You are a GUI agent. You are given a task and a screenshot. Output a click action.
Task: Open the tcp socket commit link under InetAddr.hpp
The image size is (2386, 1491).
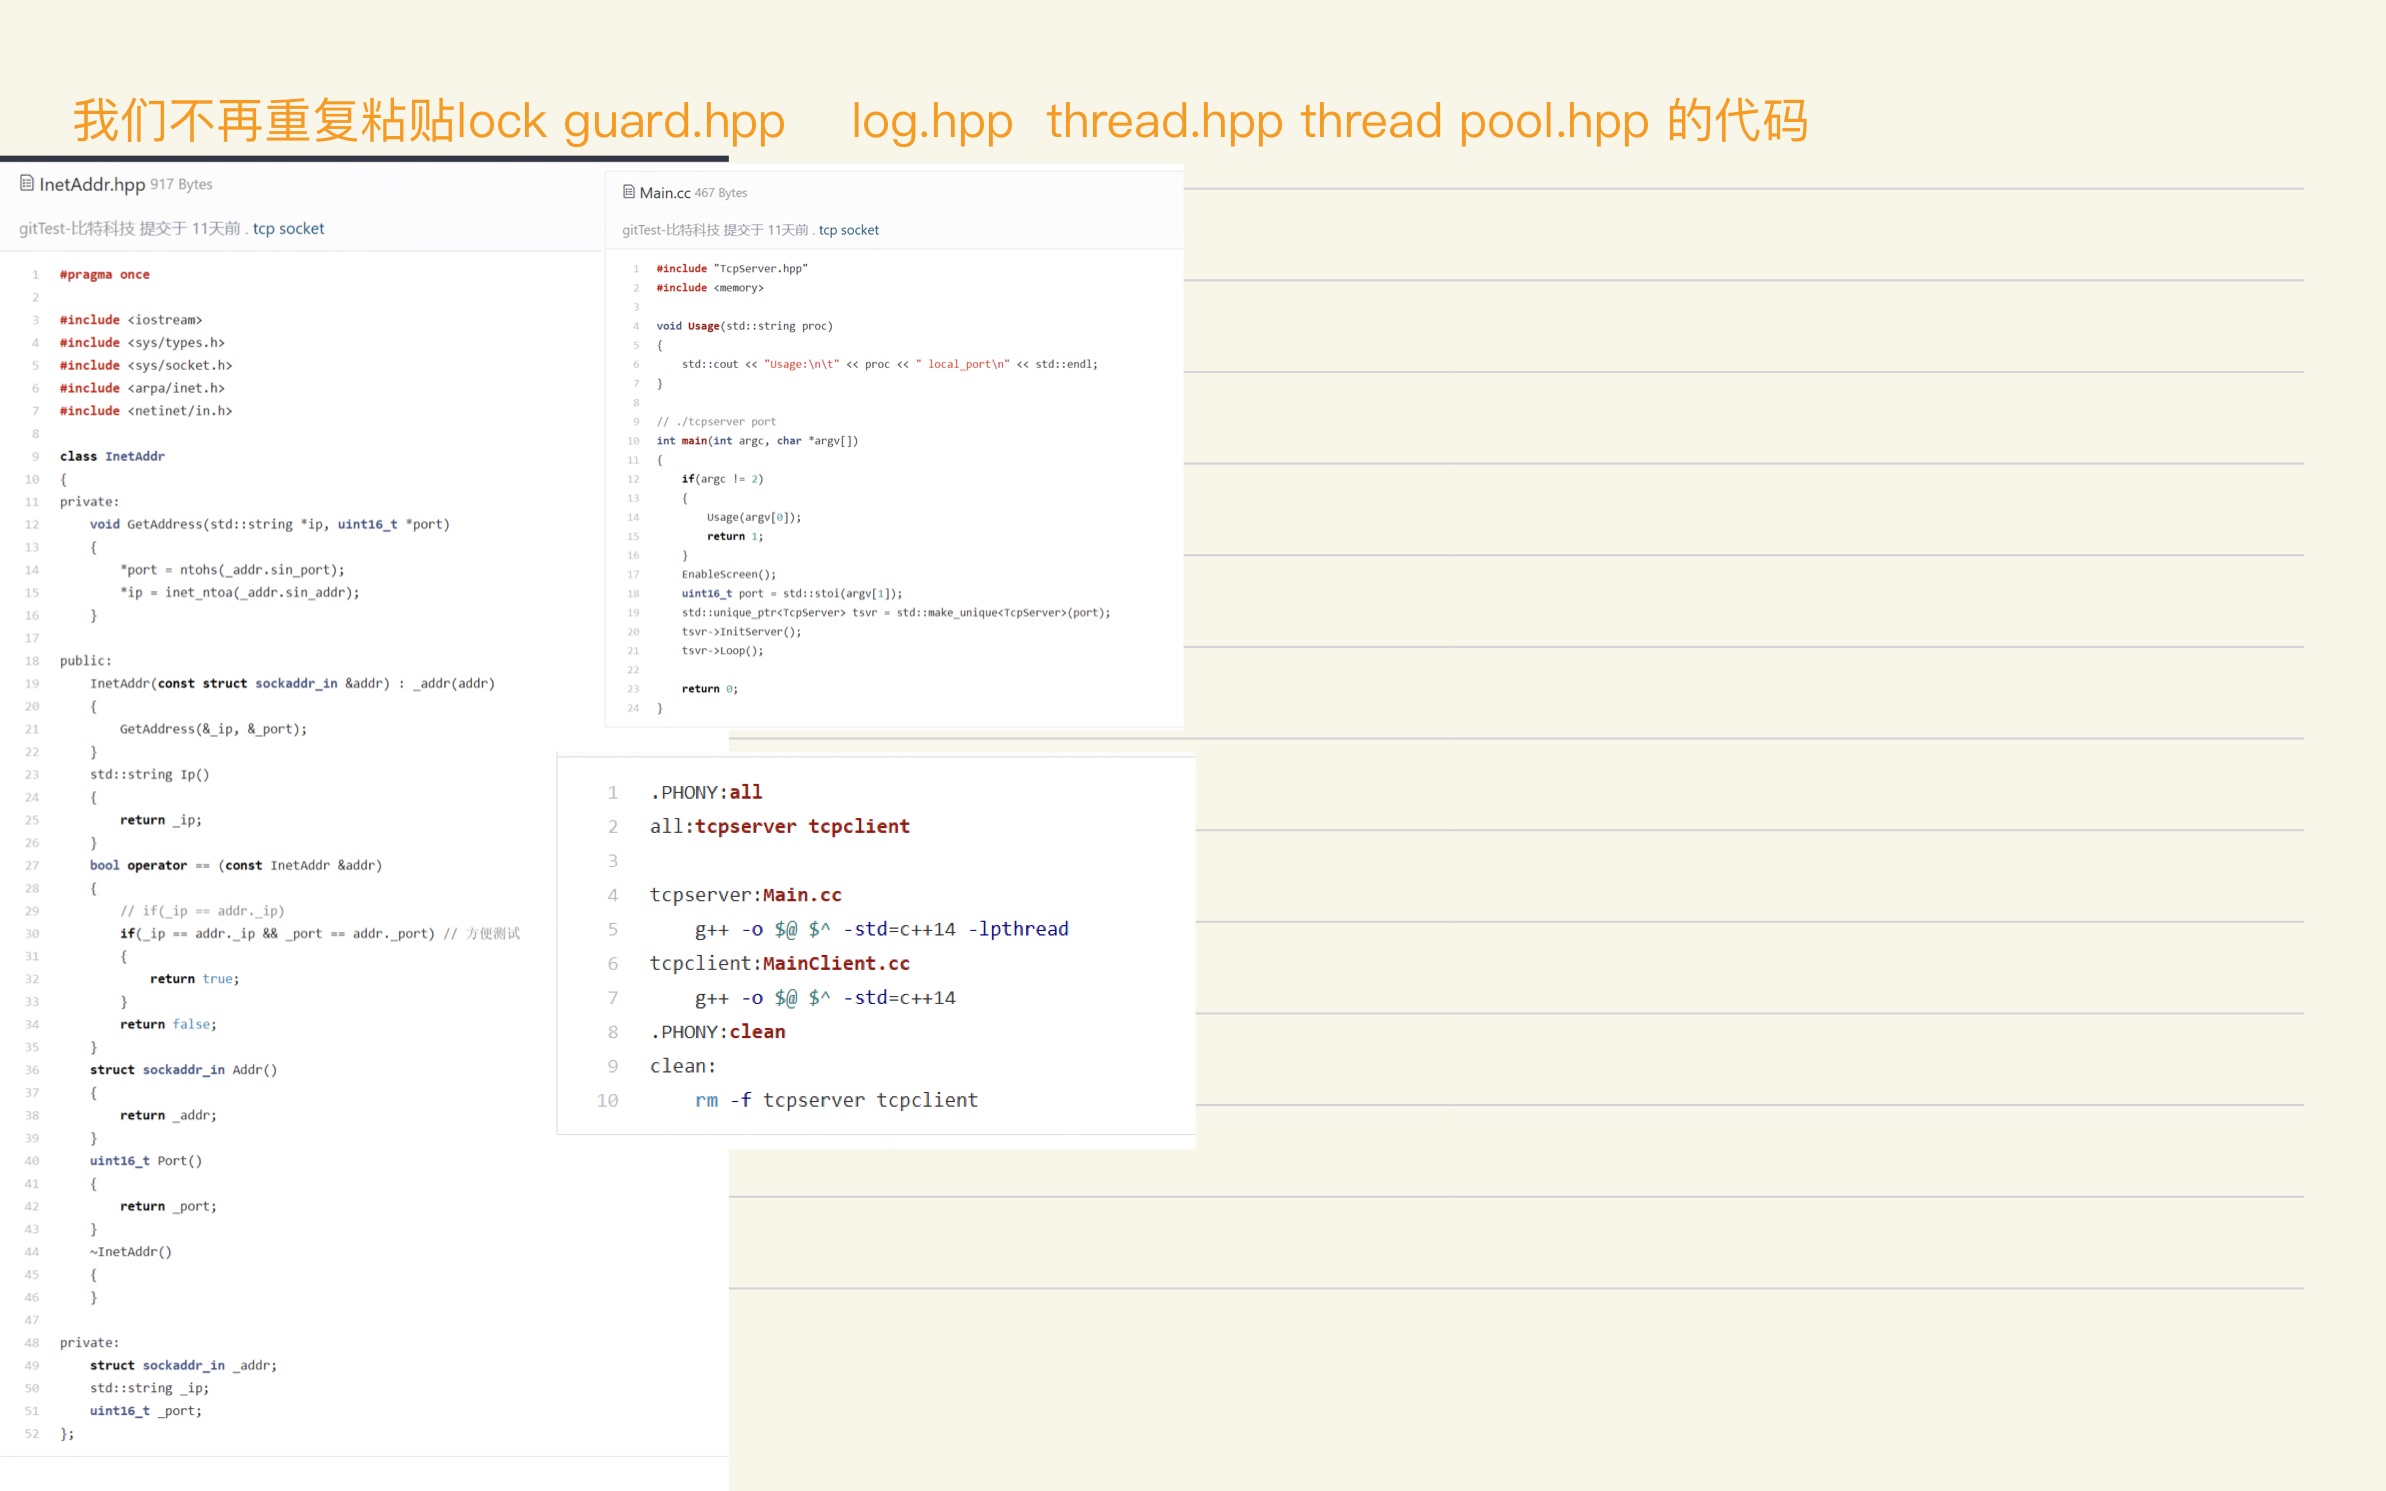click(x=288, y=229)
